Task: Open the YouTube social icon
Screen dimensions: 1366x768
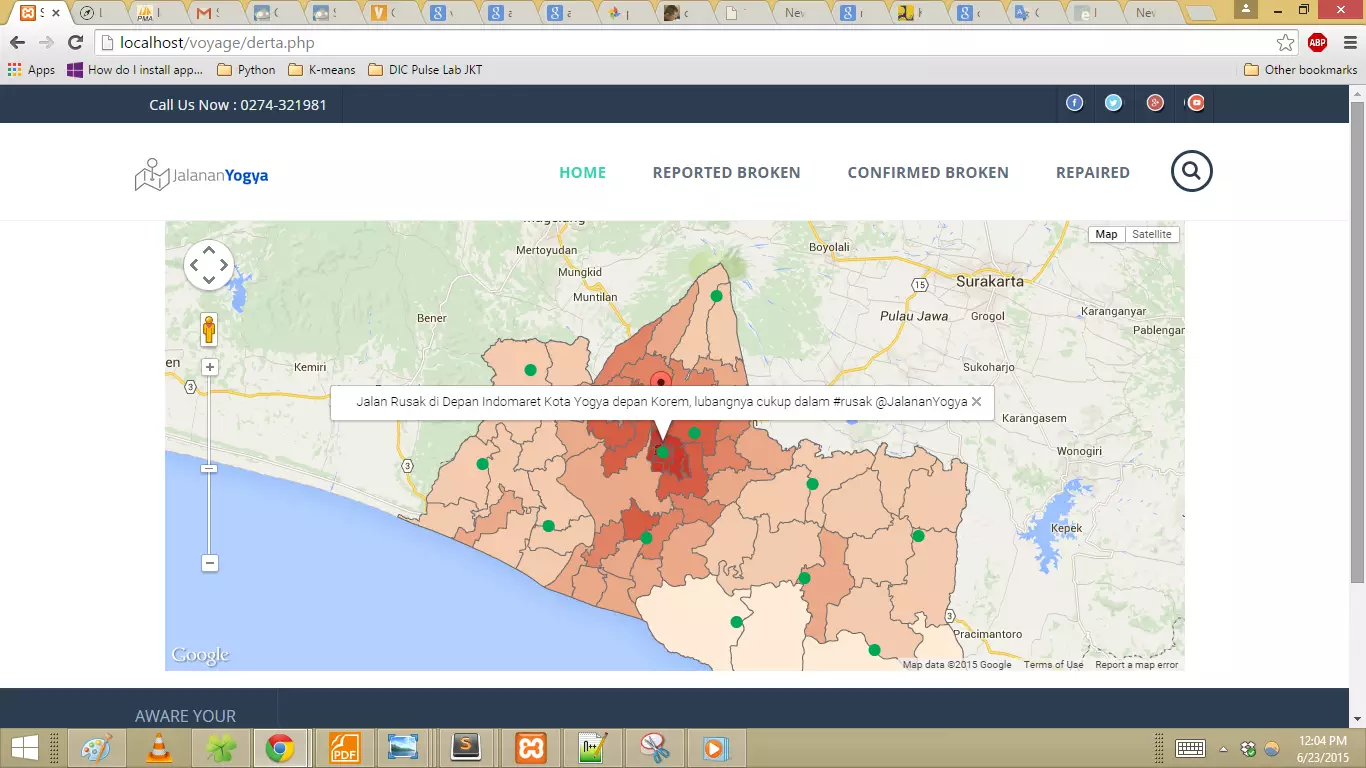Action: pyautogui.click(x=1196, y=102)
